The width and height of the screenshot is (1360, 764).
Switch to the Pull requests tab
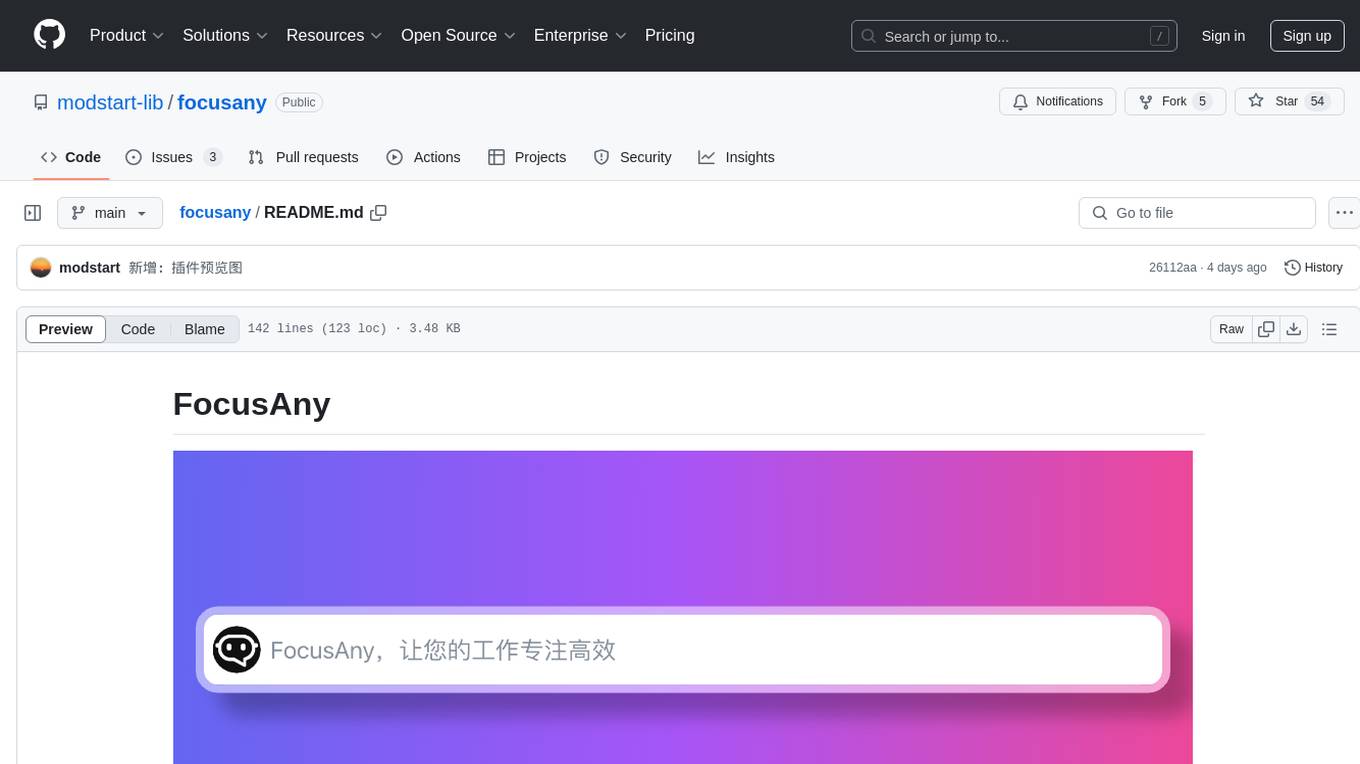303,157
